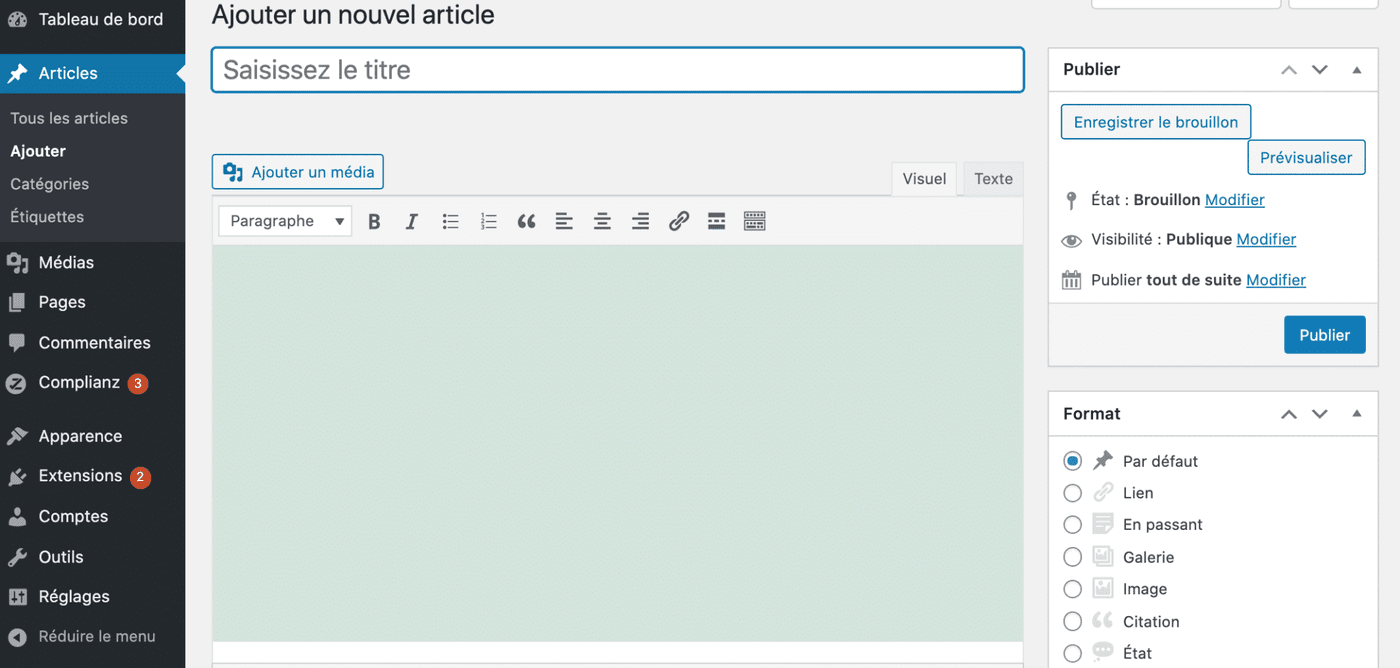Center align the text
This screenshot has width=1400, height=668.
click(602, 222)
